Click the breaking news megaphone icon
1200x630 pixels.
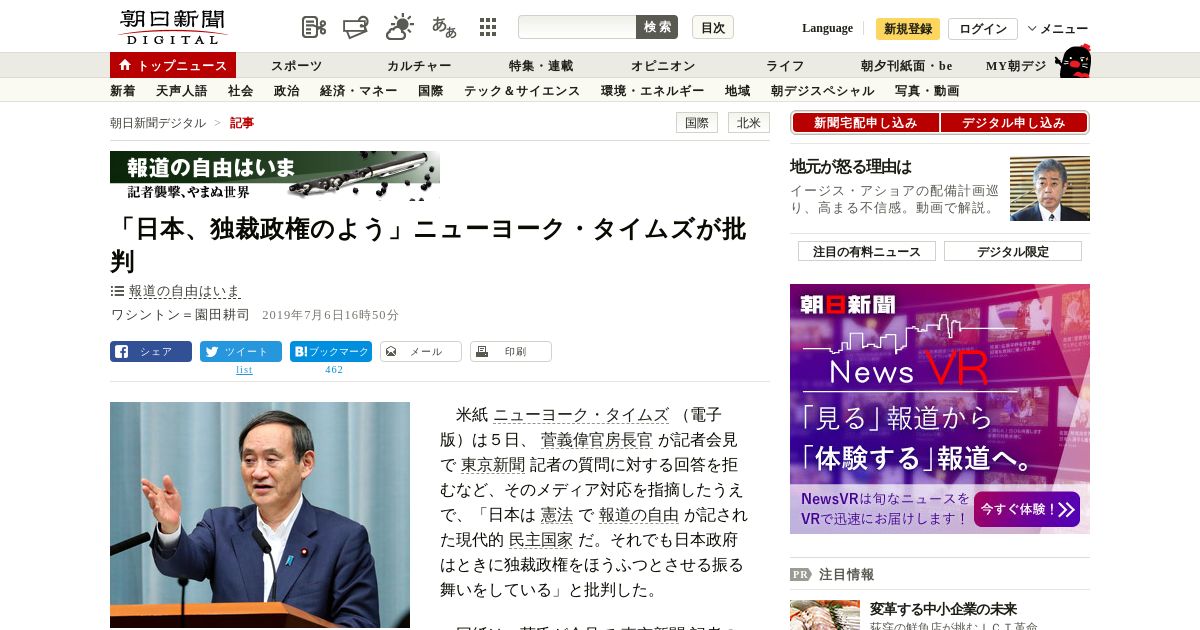click(356, 27)
